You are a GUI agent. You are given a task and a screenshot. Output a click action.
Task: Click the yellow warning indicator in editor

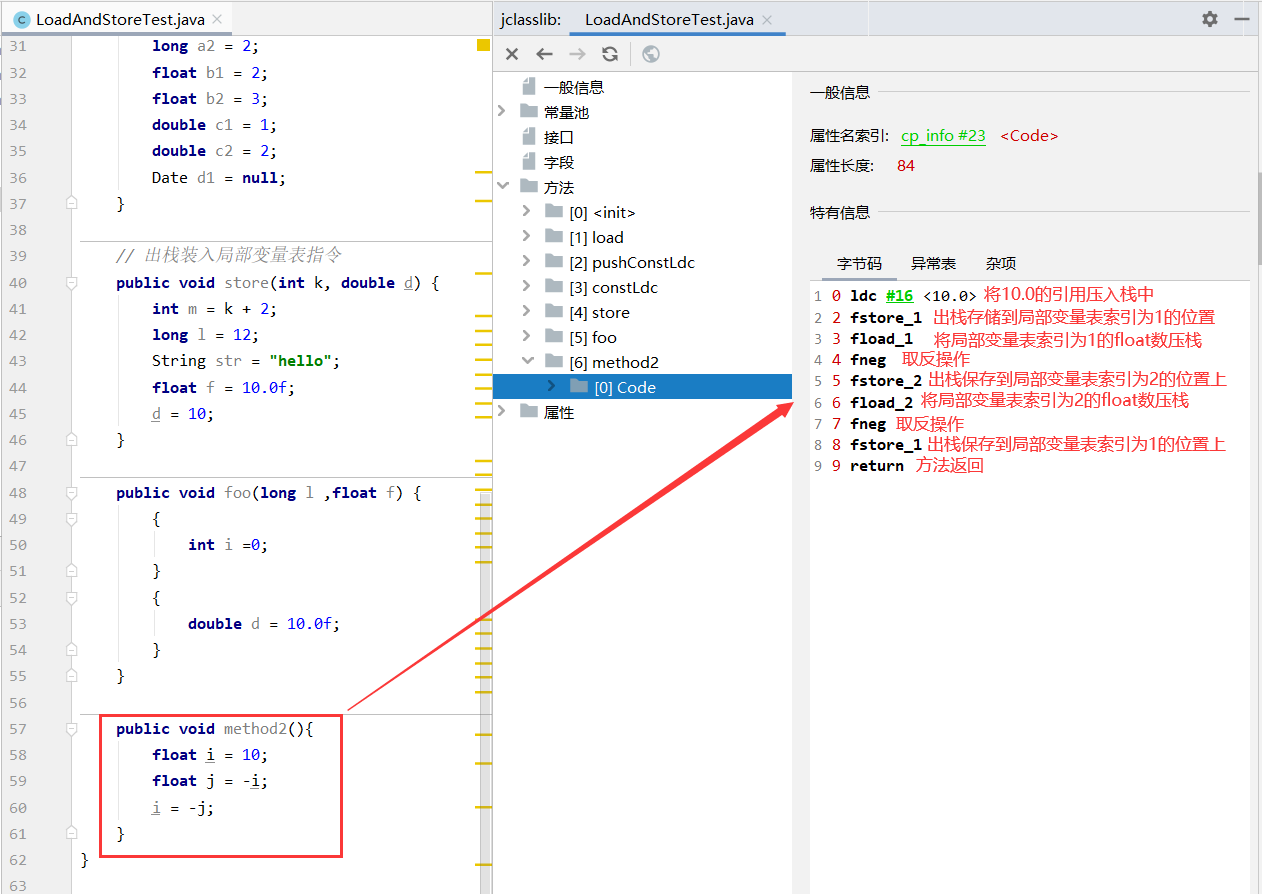click(x=483, y=45)
